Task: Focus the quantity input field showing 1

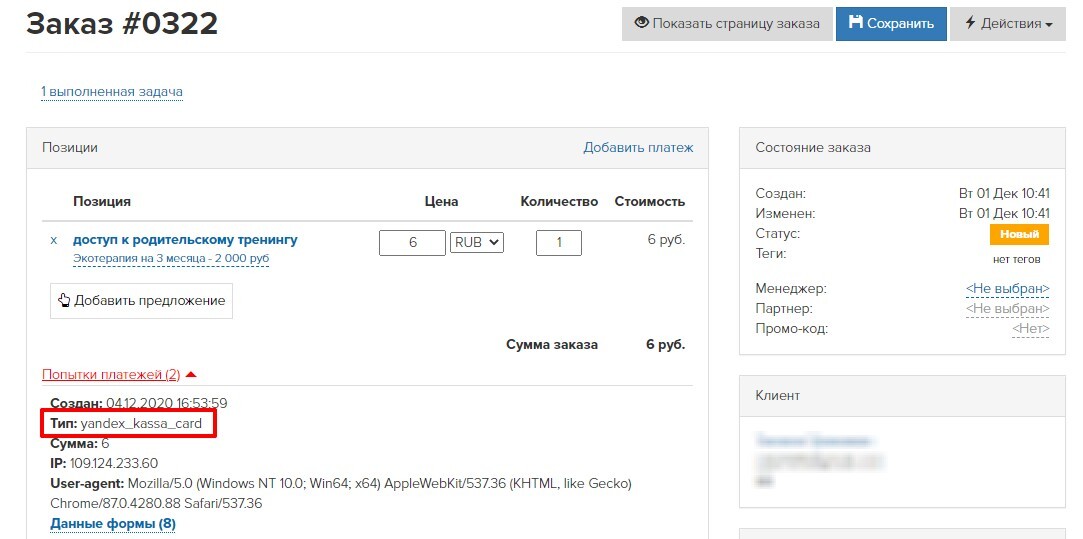Action: point(559,243)
